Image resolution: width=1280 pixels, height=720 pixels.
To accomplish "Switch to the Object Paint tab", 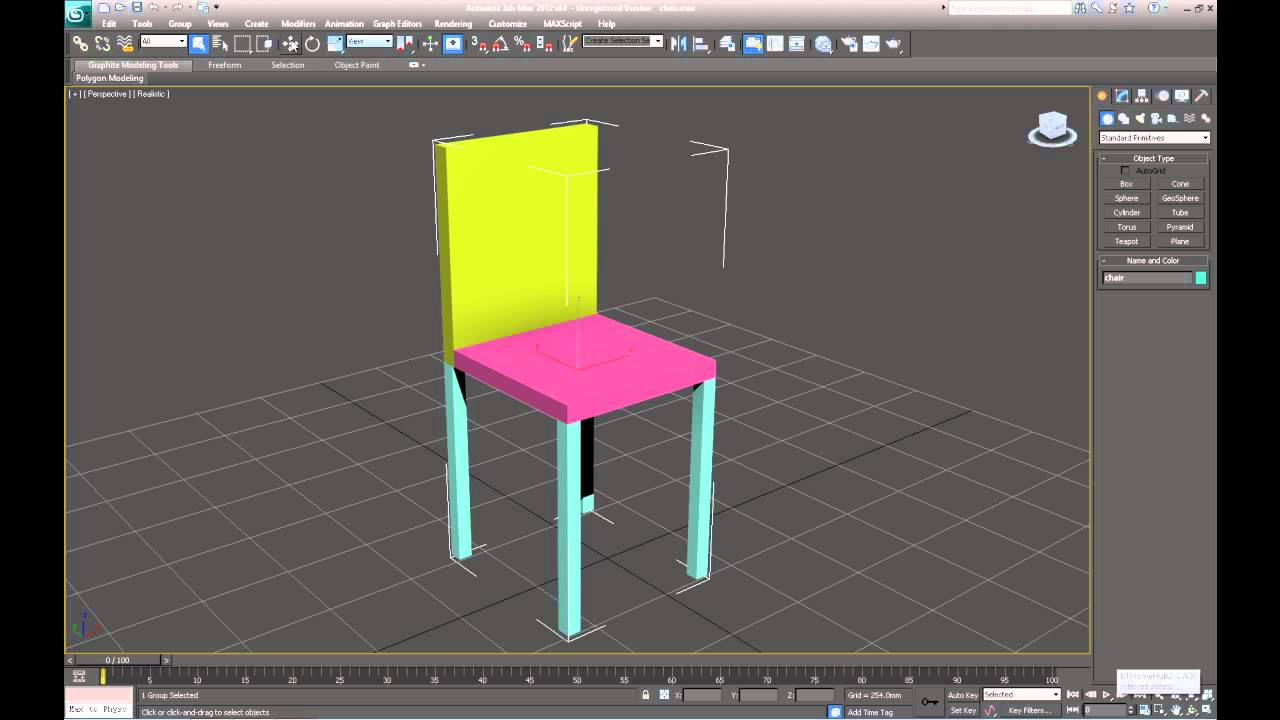I will pos(357,65).
